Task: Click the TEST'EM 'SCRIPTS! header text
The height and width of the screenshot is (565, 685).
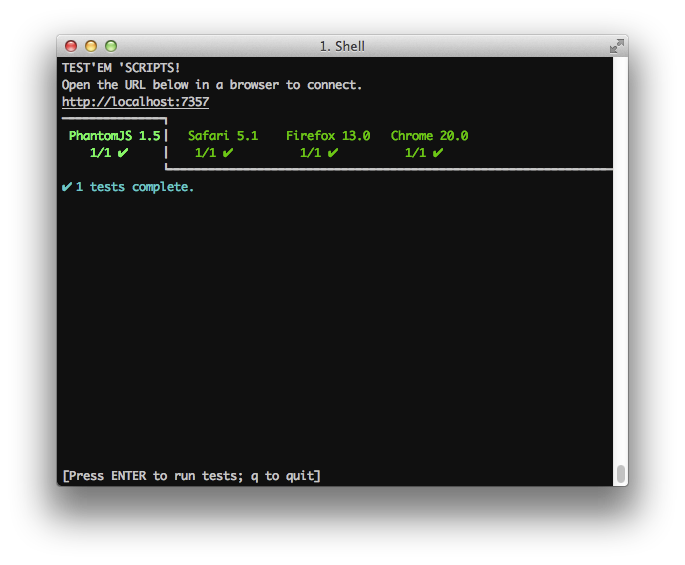Action: coord(121,68)
